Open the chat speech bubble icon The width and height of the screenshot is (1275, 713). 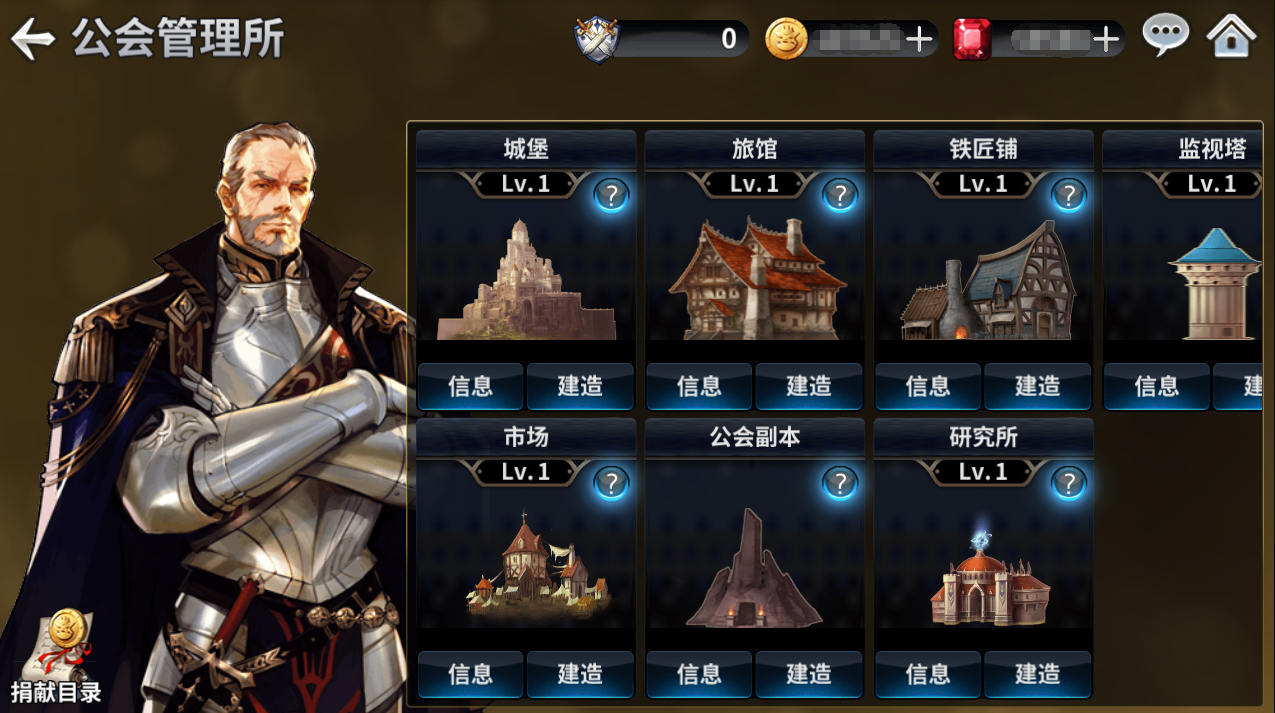click(1166, 36)
